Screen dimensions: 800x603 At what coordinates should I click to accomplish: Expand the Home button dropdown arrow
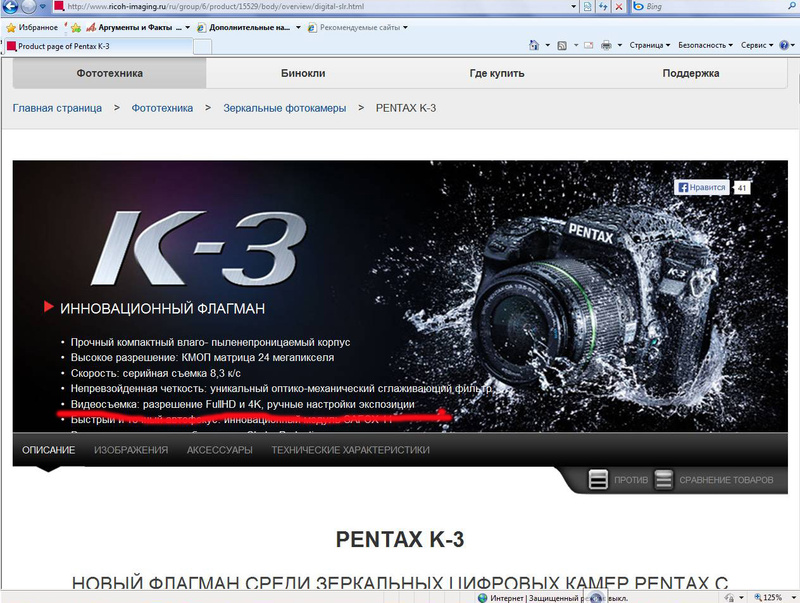[x=547, y=45]
